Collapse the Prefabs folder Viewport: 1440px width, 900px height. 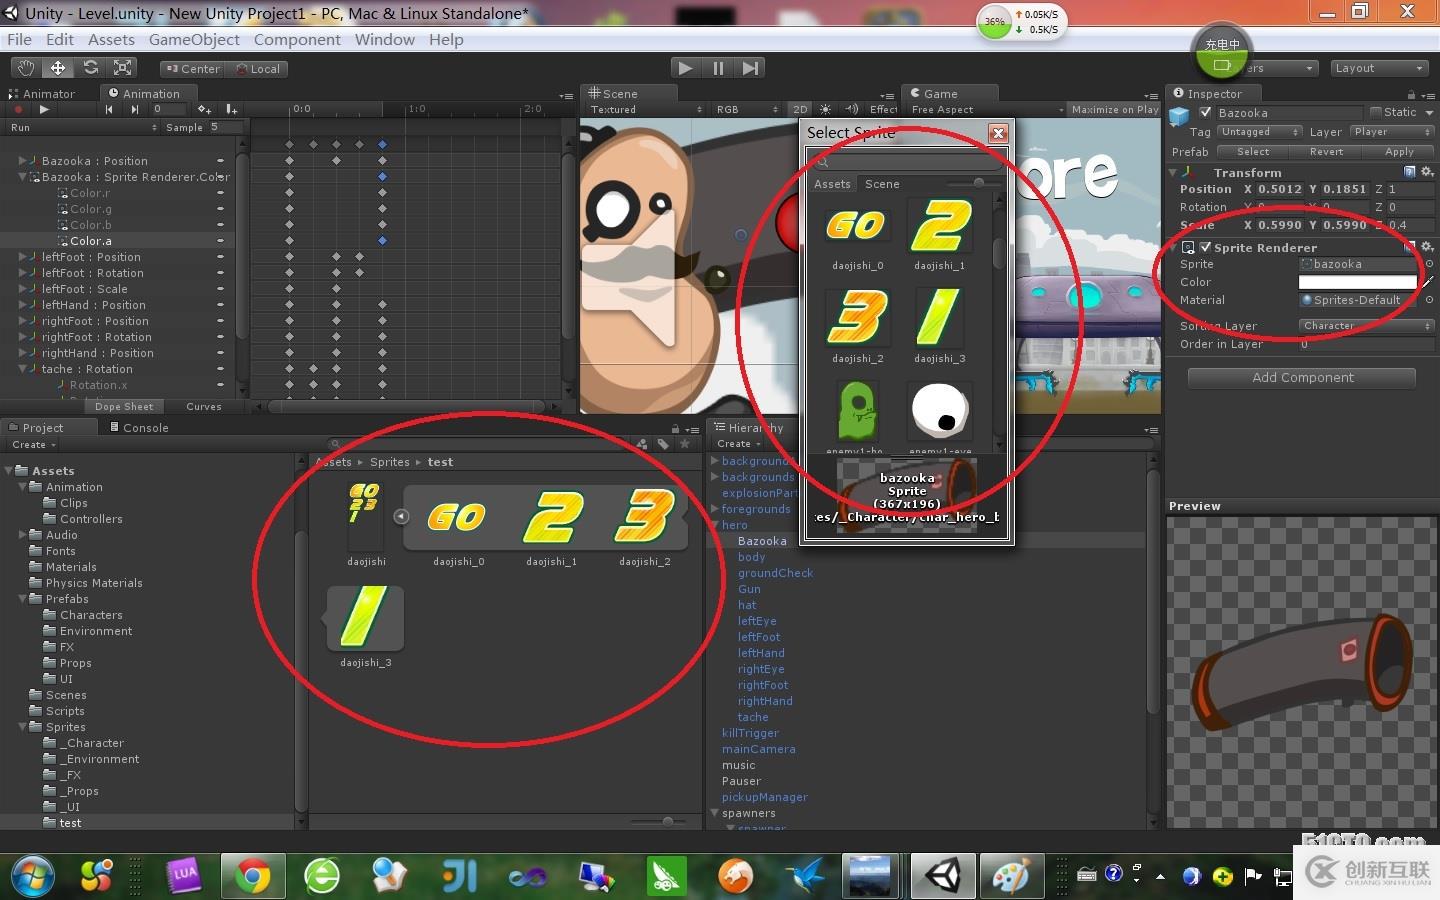click(22, 599)
